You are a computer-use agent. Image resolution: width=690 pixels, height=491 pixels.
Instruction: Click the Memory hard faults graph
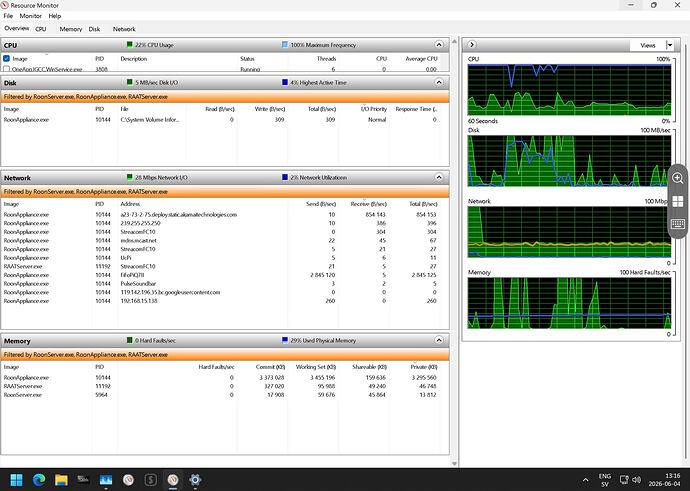569,303
